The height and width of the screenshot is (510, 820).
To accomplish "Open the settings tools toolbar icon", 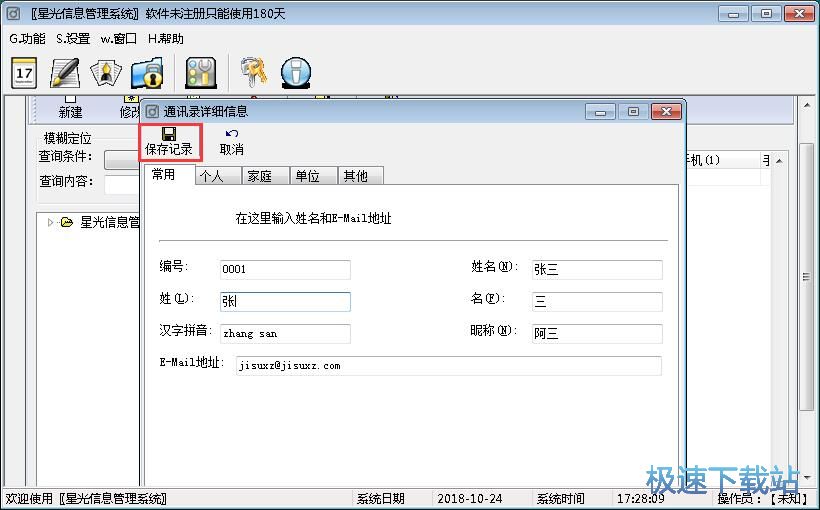I will [201, 73].
